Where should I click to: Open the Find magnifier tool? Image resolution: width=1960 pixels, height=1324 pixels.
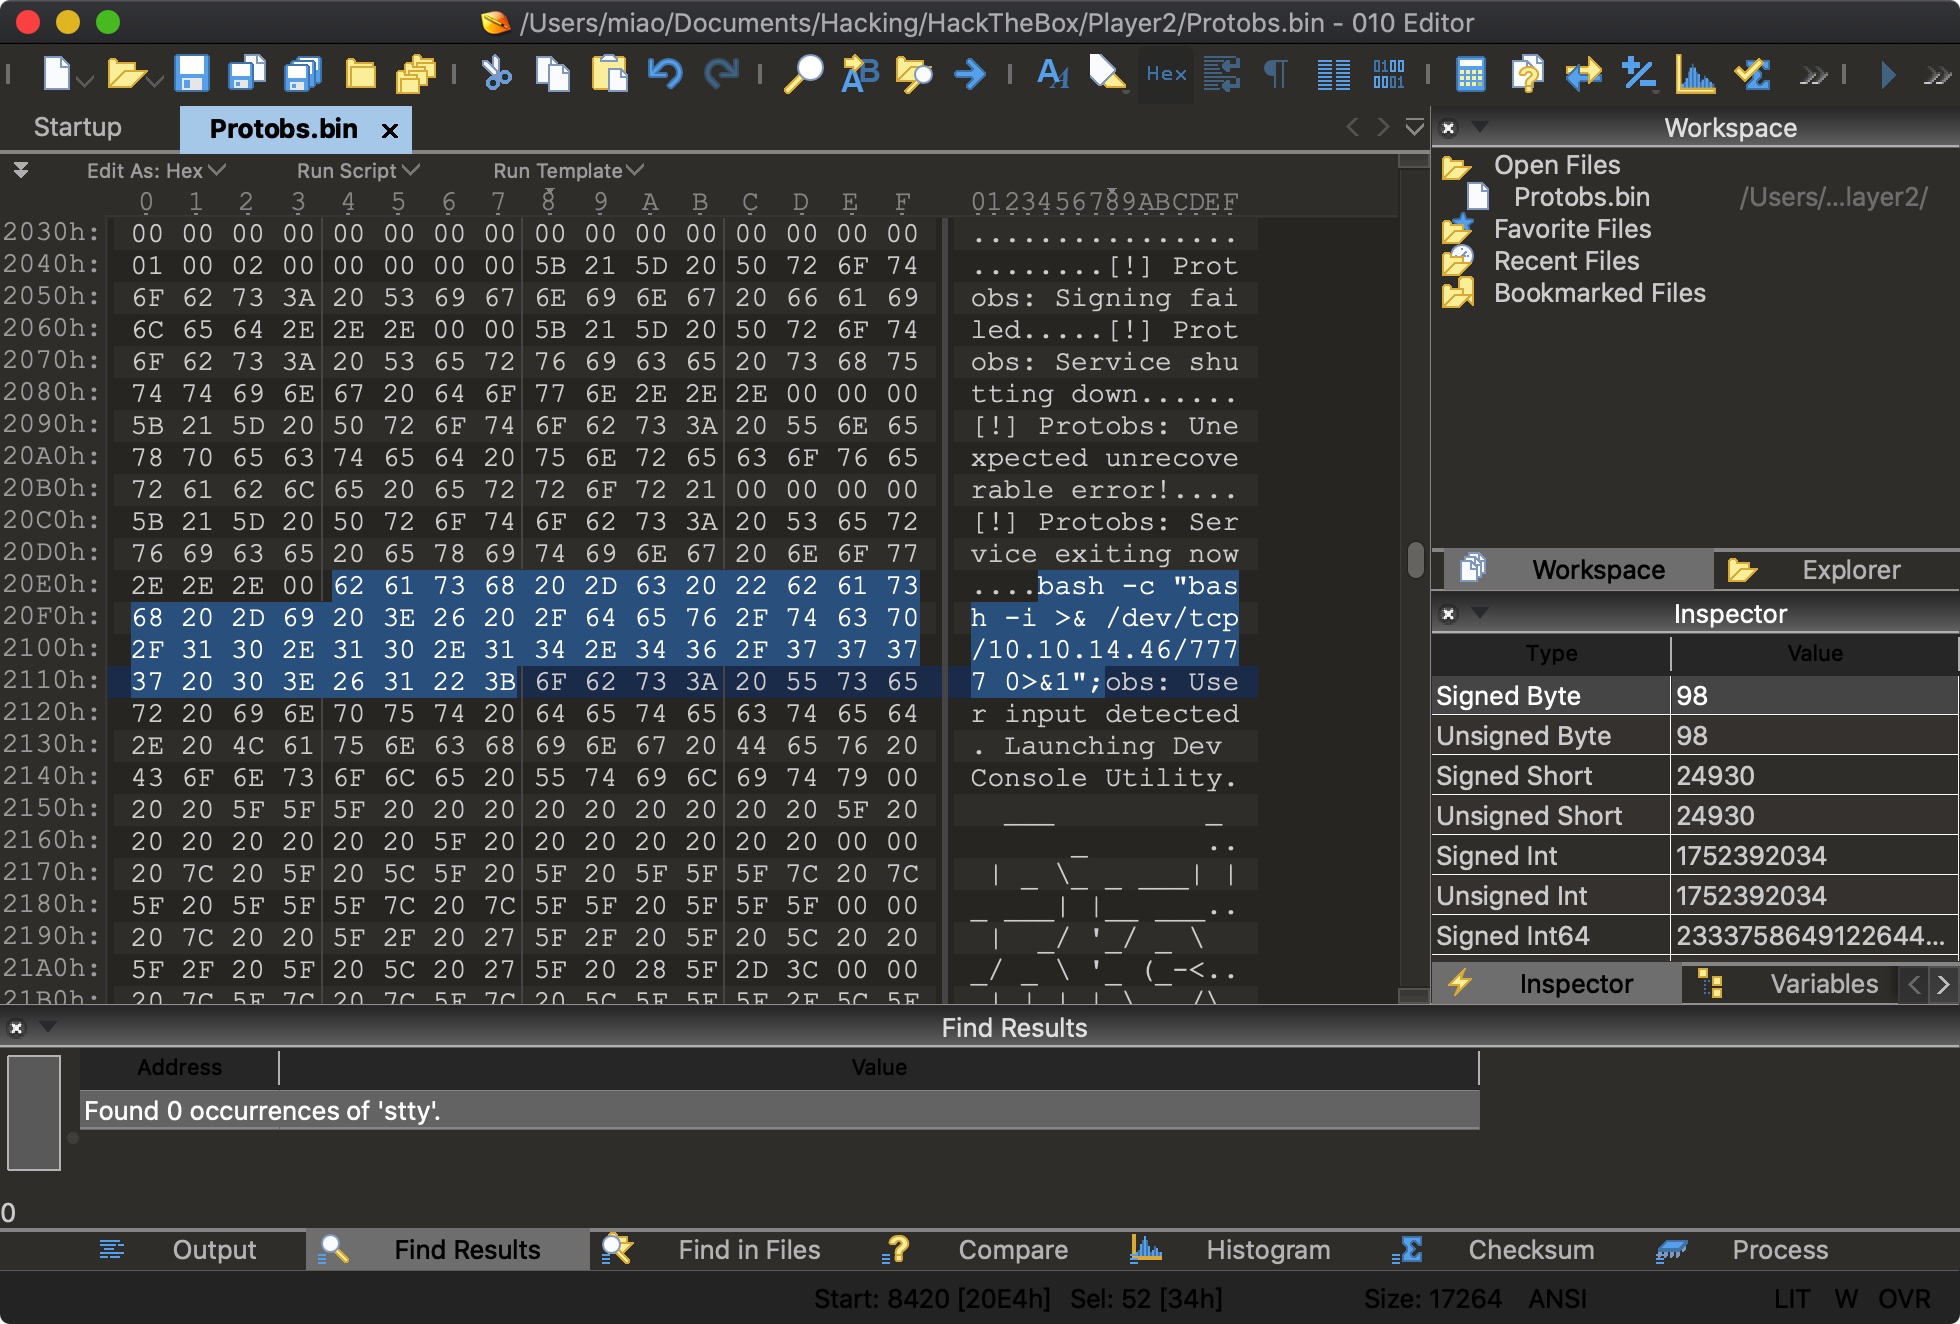click(802, 74)
